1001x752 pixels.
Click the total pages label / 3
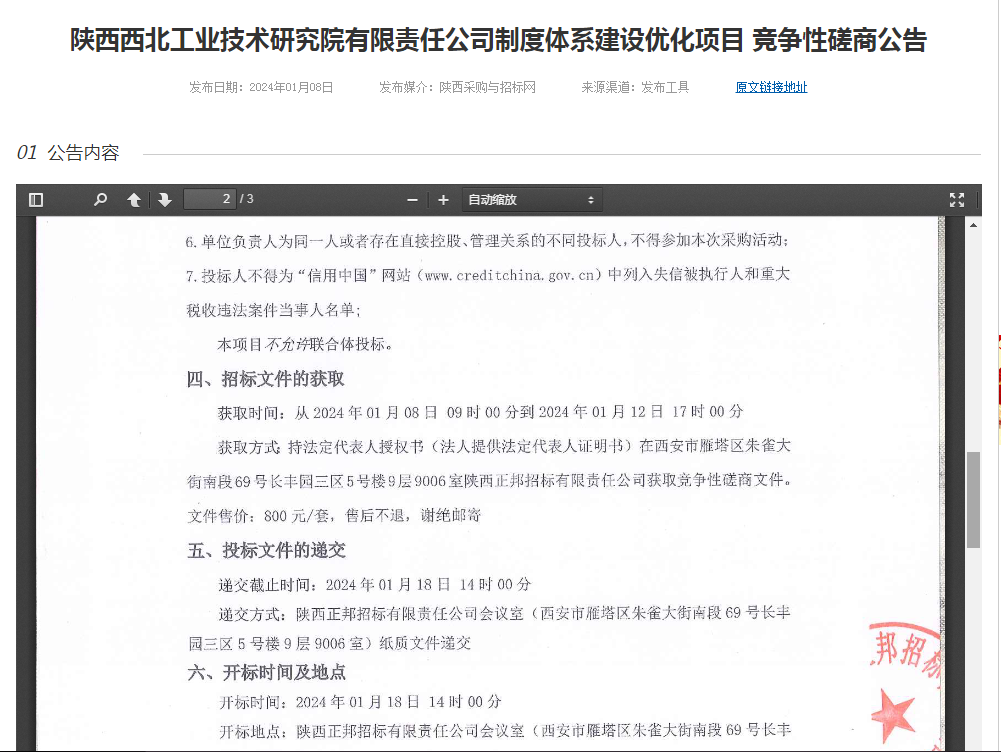(247, 199)
